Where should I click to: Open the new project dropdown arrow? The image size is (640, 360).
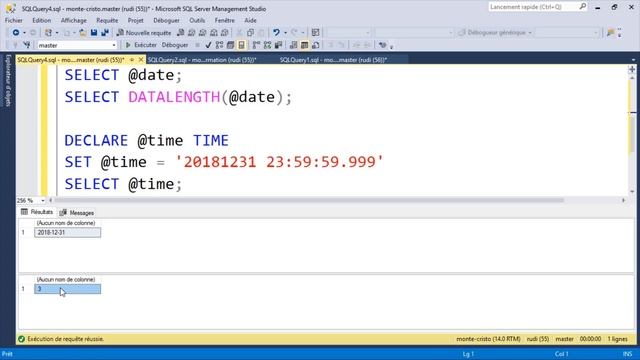click(57, 32)
